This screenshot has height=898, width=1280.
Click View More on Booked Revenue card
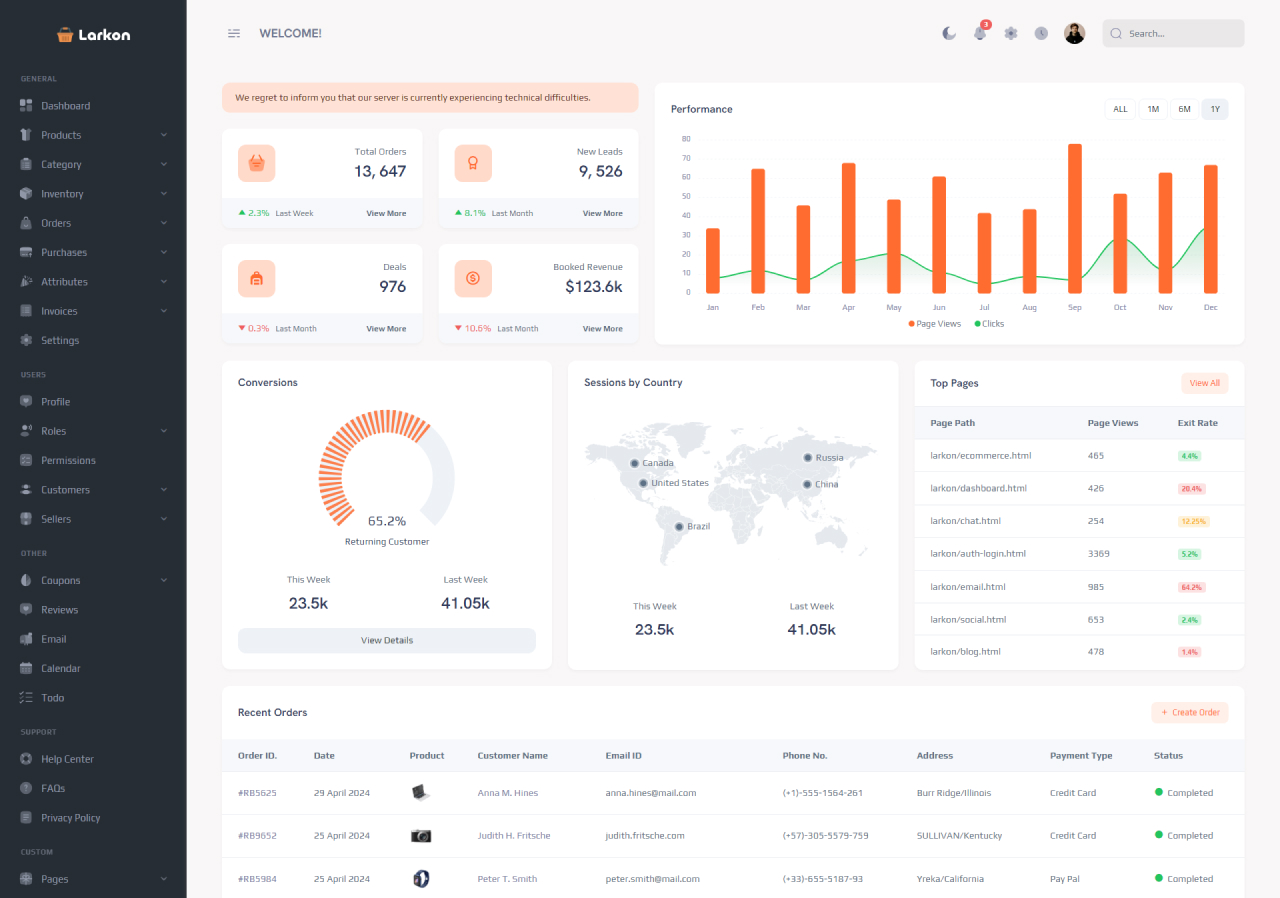(602, 328)
